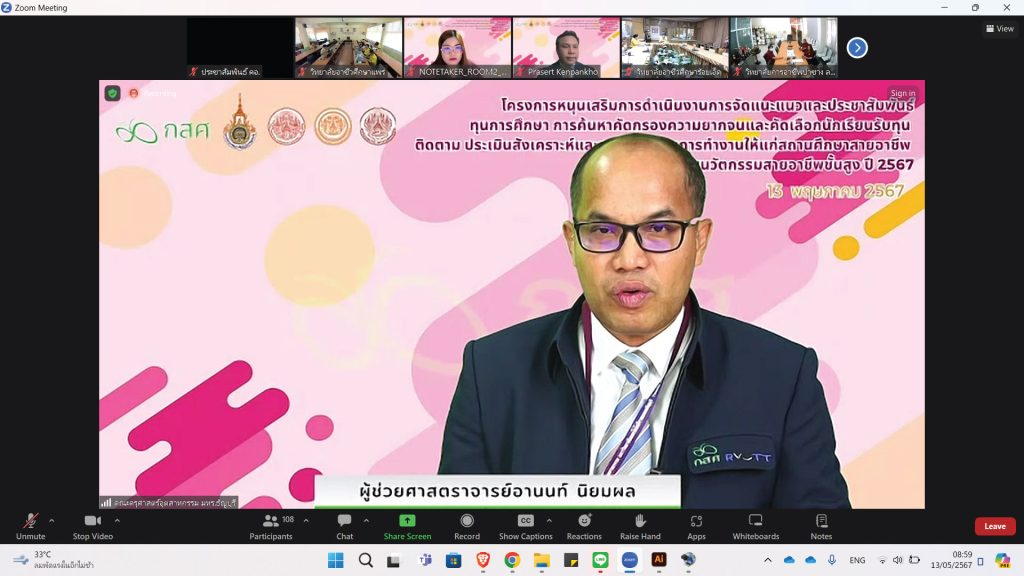The image size is (1024, 576).
Task: Click the green Share Screen button
Action: 407,526
